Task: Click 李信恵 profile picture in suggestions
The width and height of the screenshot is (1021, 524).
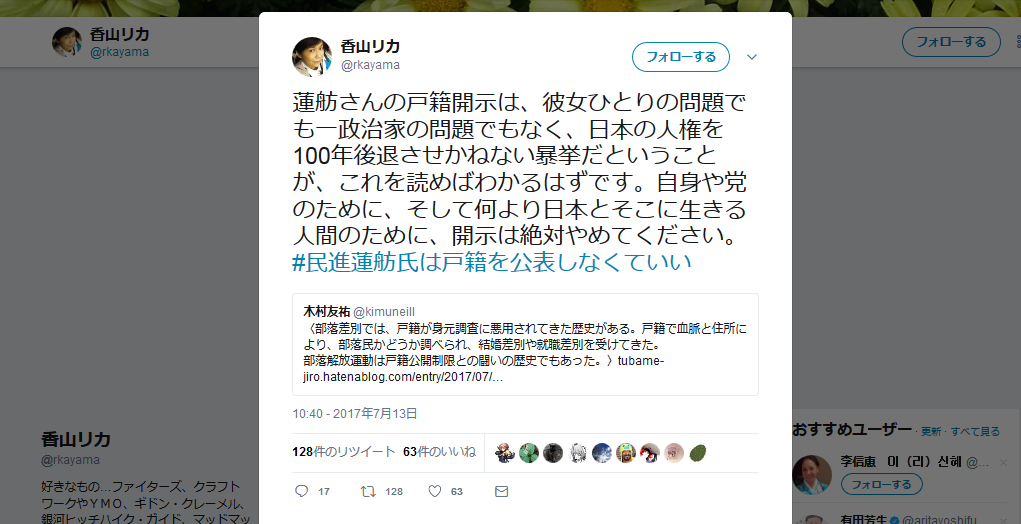Action: 811,475
